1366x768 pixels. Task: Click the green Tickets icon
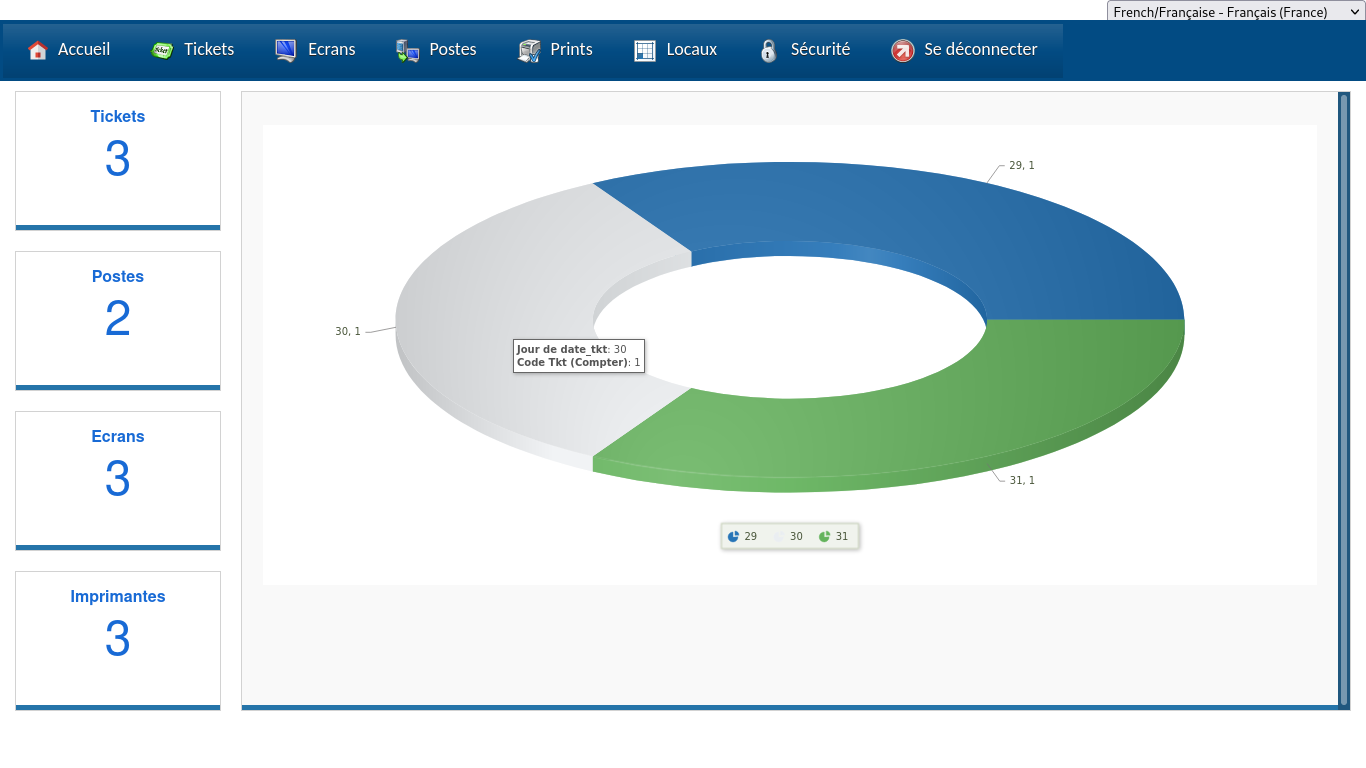click(x=162, y=50)
